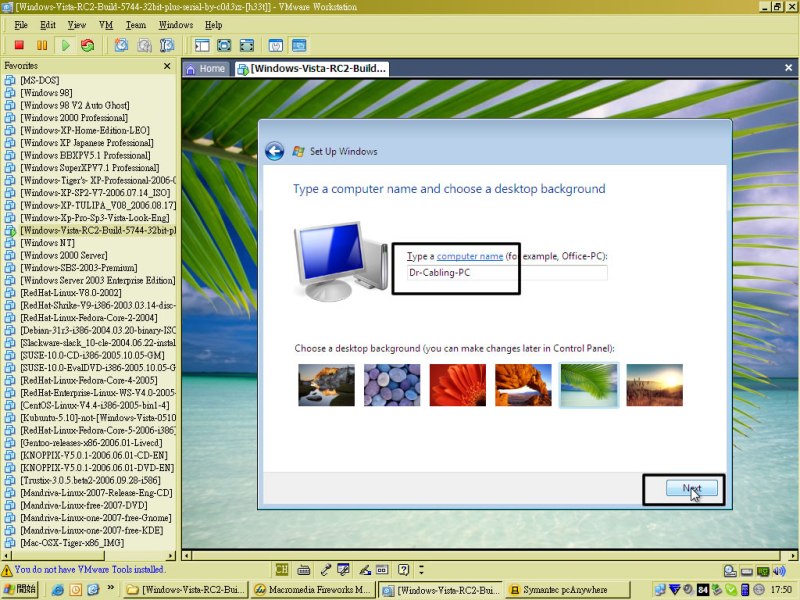This screenshot has height=600, width=800.
Task: Suspend the virtual machine using pause icon
Action: tap(42, 45)
